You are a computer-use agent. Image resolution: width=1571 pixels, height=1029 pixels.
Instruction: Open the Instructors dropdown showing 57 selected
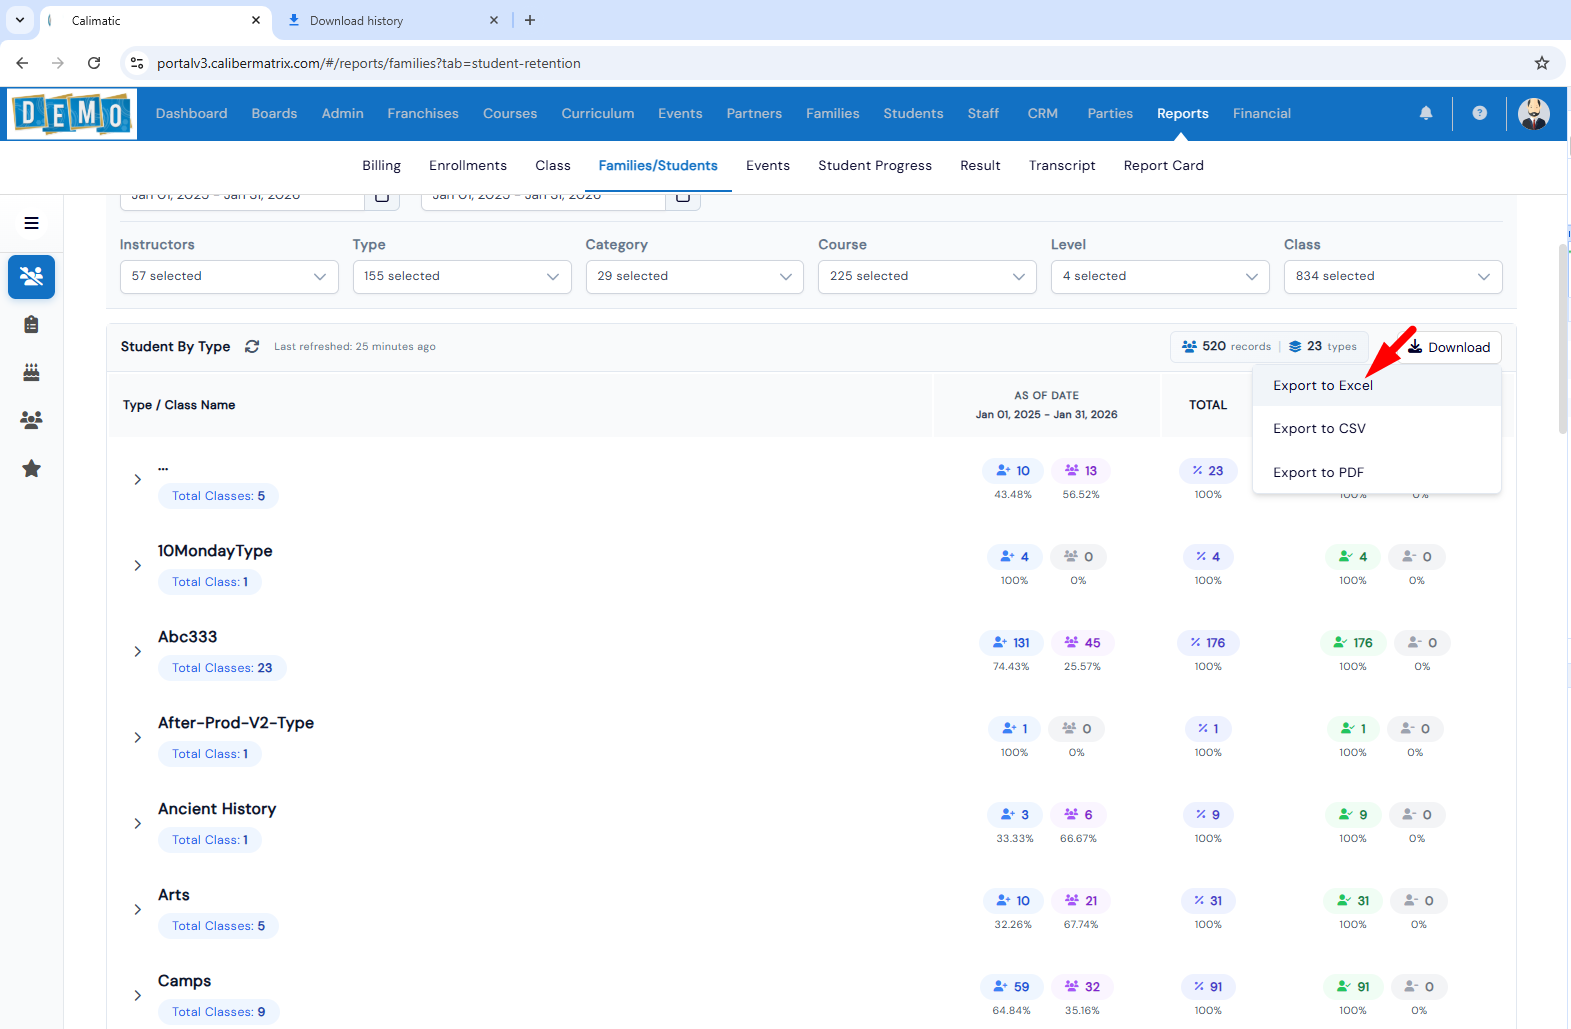(x=229, y=276)
